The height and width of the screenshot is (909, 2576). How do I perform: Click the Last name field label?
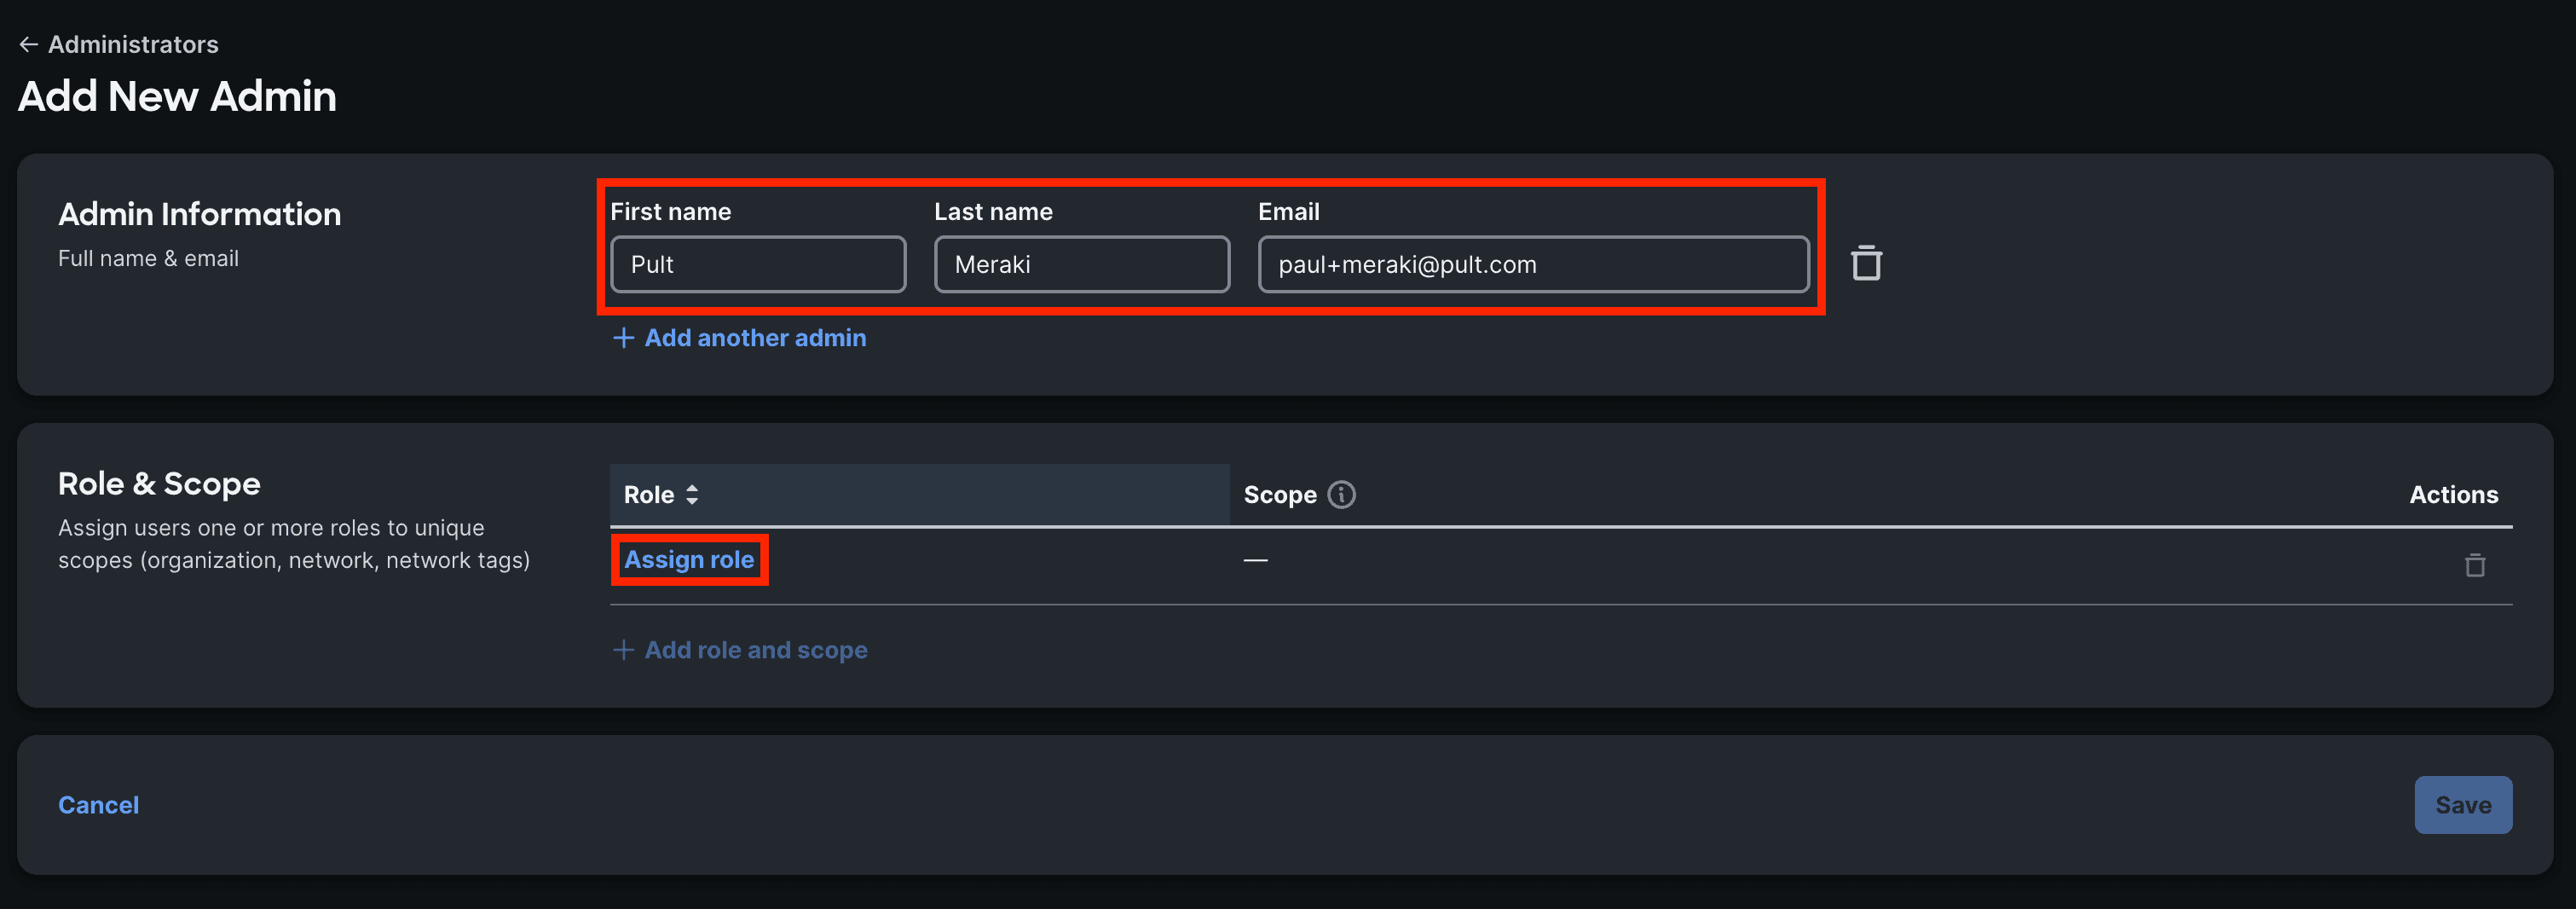(993, 212)
